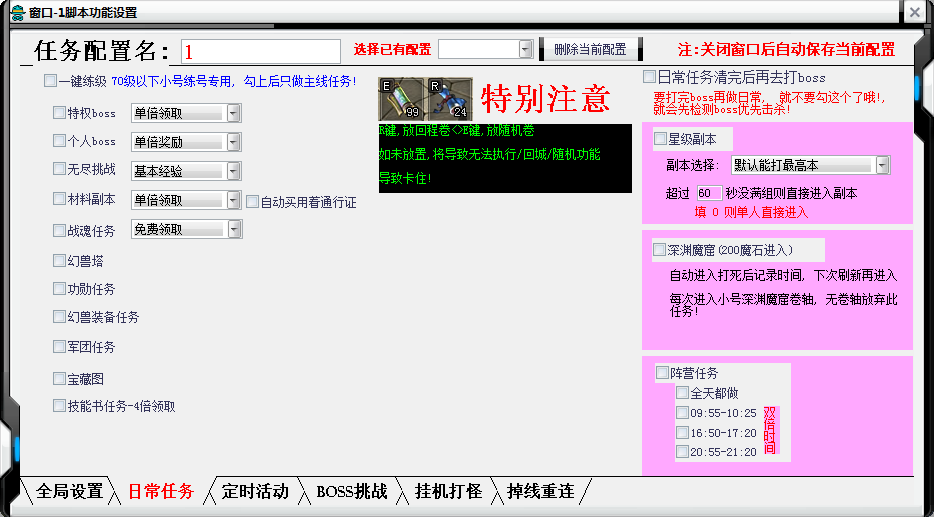This screenshot has width=934, height=517.
Task: Click the 任务配置名 input field
Action: pos(261,52)
